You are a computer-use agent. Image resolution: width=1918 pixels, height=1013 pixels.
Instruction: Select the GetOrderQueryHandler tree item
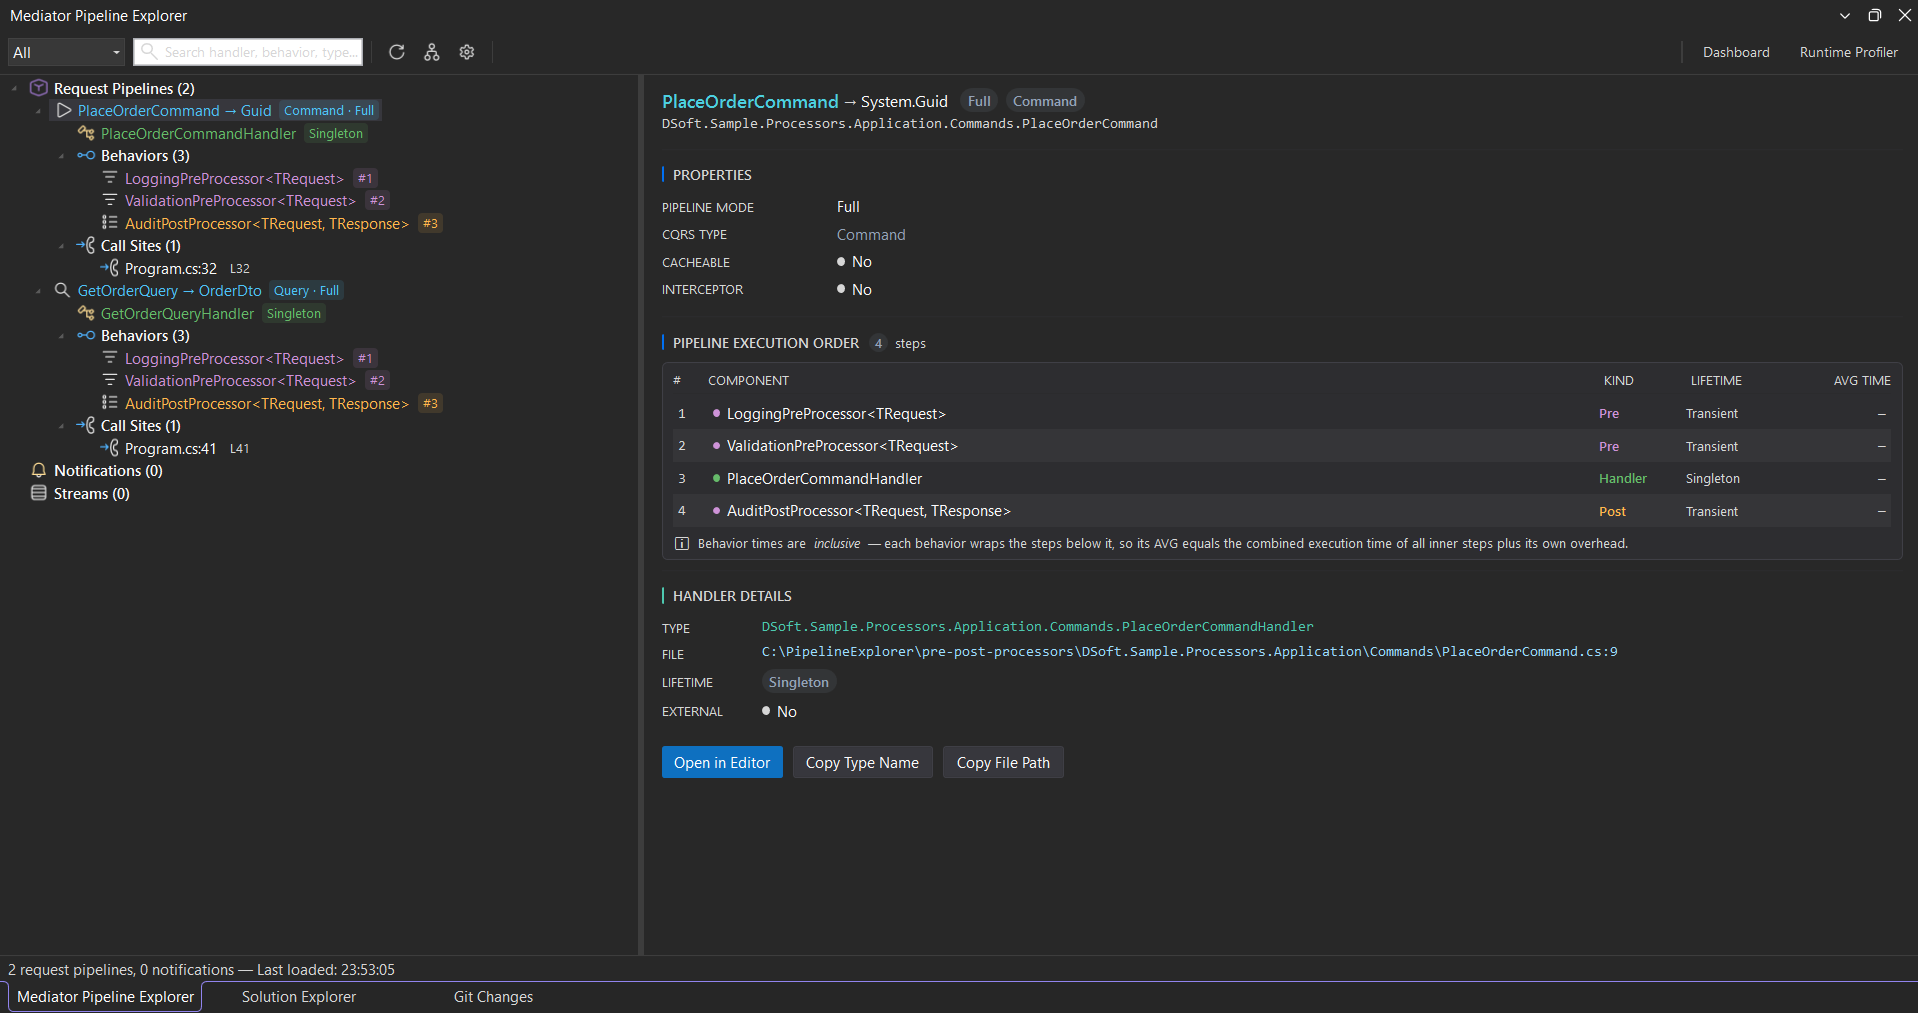(177, 313)
